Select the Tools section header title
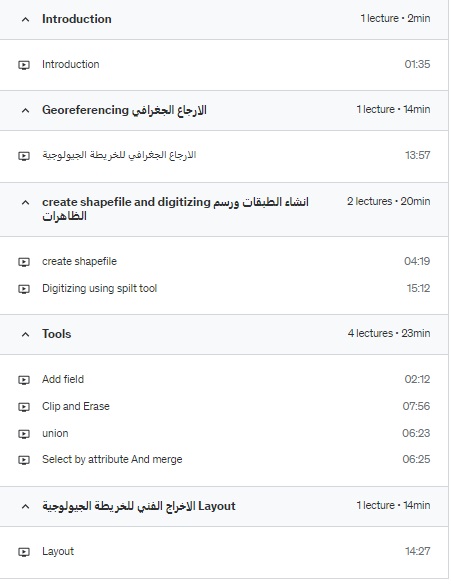Image resolution: width=451 pixels, height=585 pixels. coord(56,334)
